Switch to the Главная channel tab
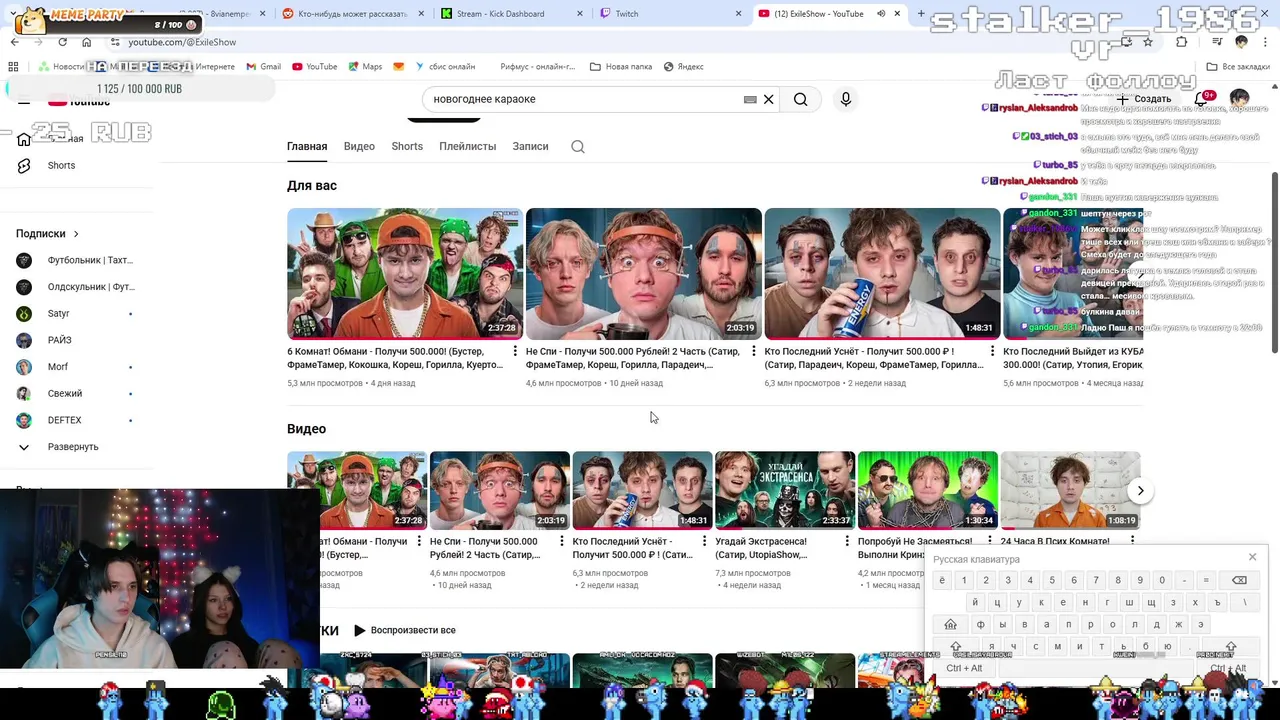This screenshot has width=1280, height=720. pos(307,146)
